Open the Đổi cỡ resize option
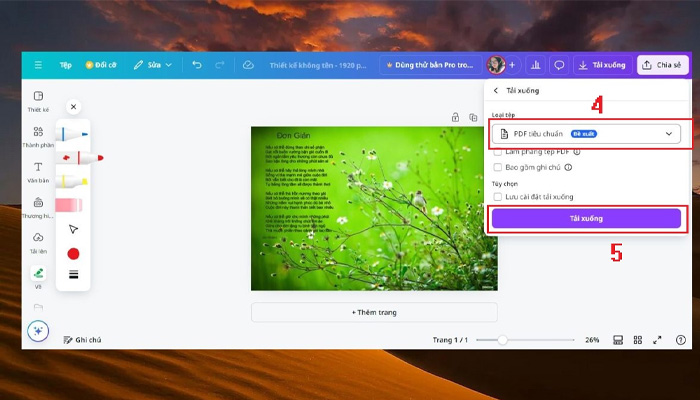 click(x=101, y=65)
